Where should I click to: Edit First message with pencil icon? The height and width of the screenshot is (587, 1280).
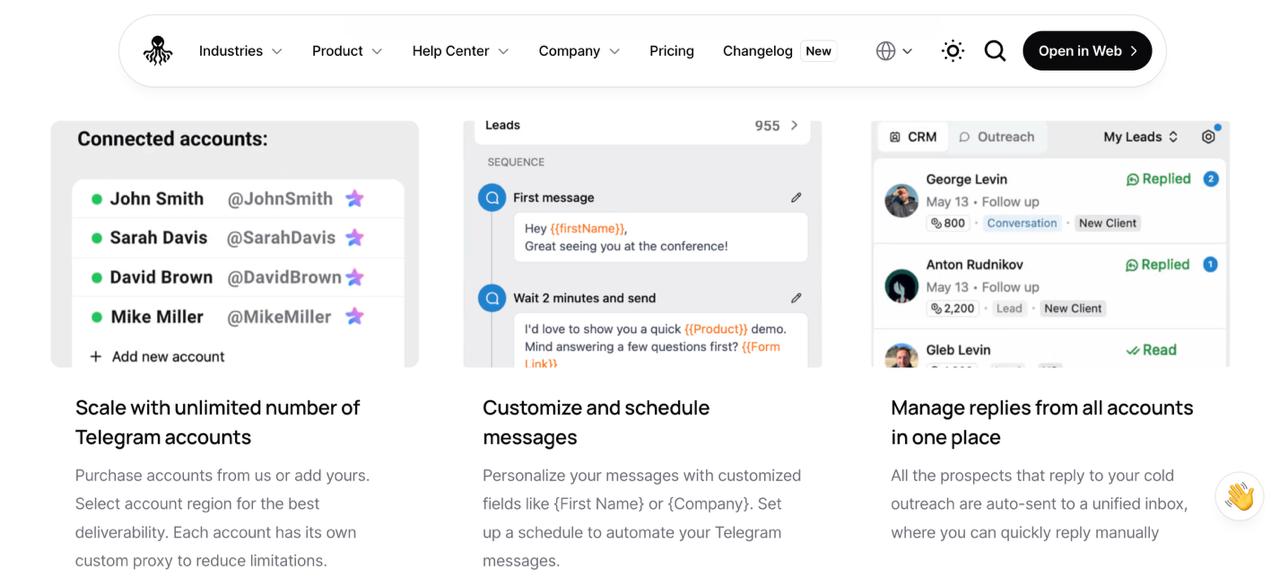796,198
